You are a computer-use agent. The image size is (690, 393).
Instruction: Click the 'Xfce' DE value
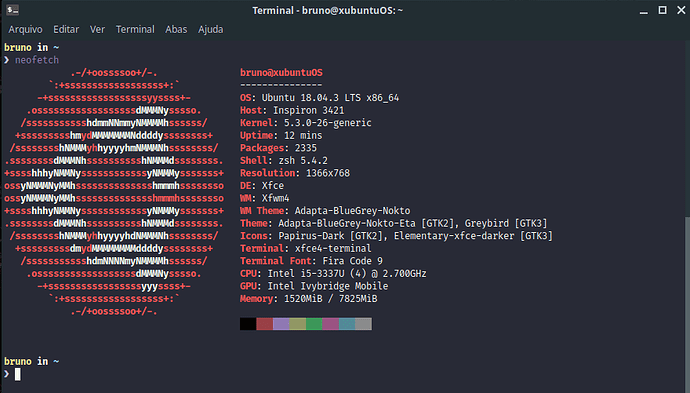(x=273, y=186)
